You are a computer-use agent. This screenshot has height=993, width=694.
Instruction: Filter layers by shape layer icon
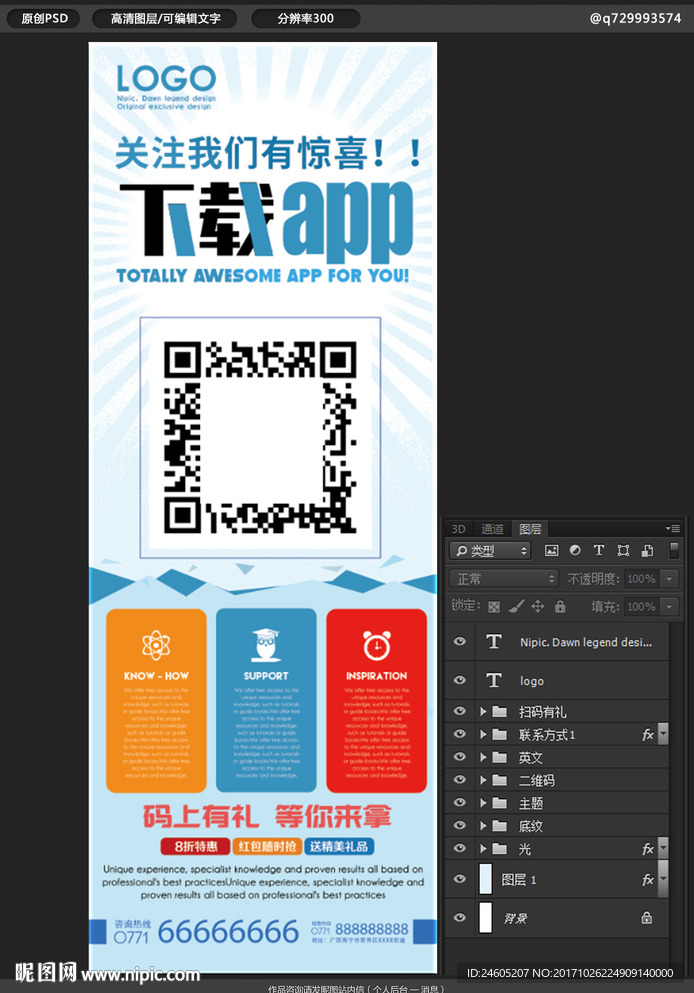pyautogui.click(x=623, y=550)
